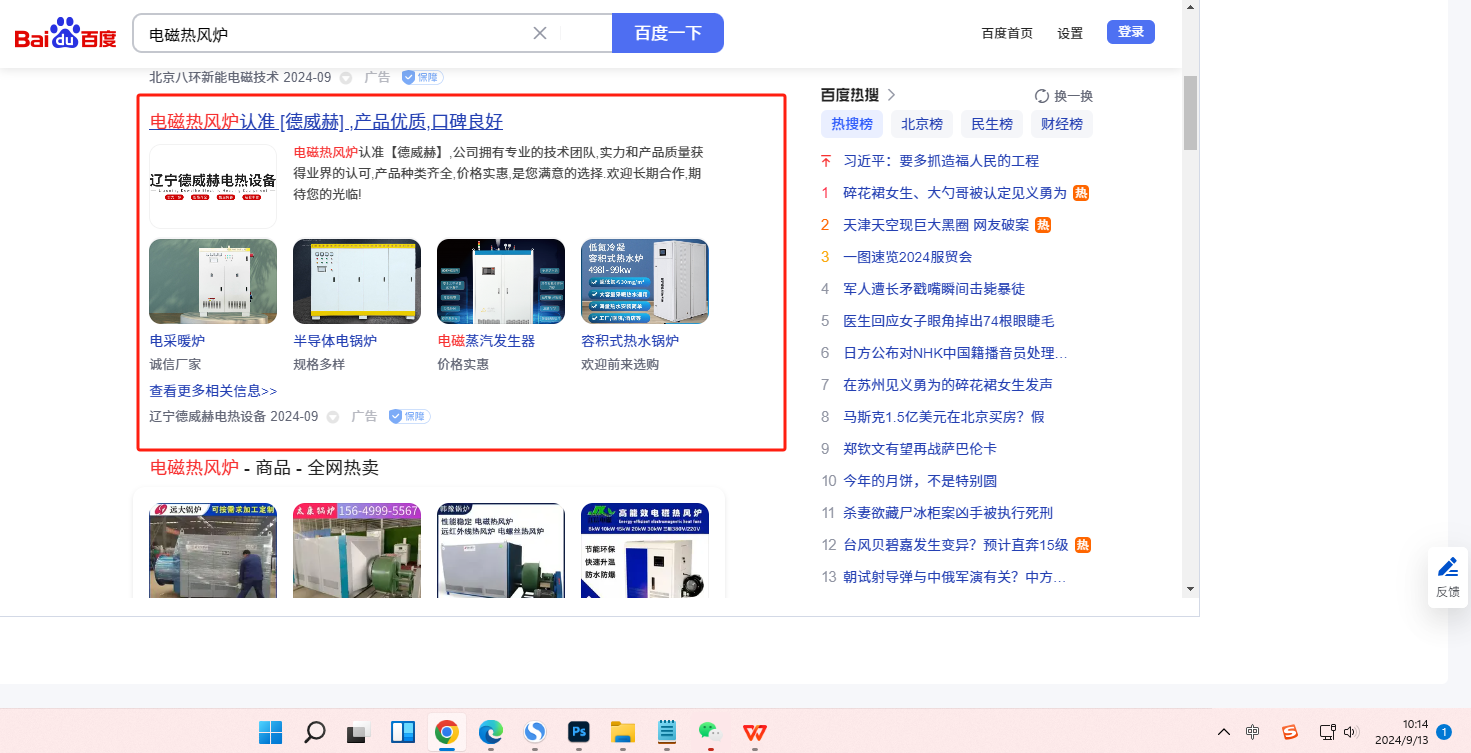Open Microsoft Edge from the taskbar
The image size is (1471, 753).
[x=490, y=732]
